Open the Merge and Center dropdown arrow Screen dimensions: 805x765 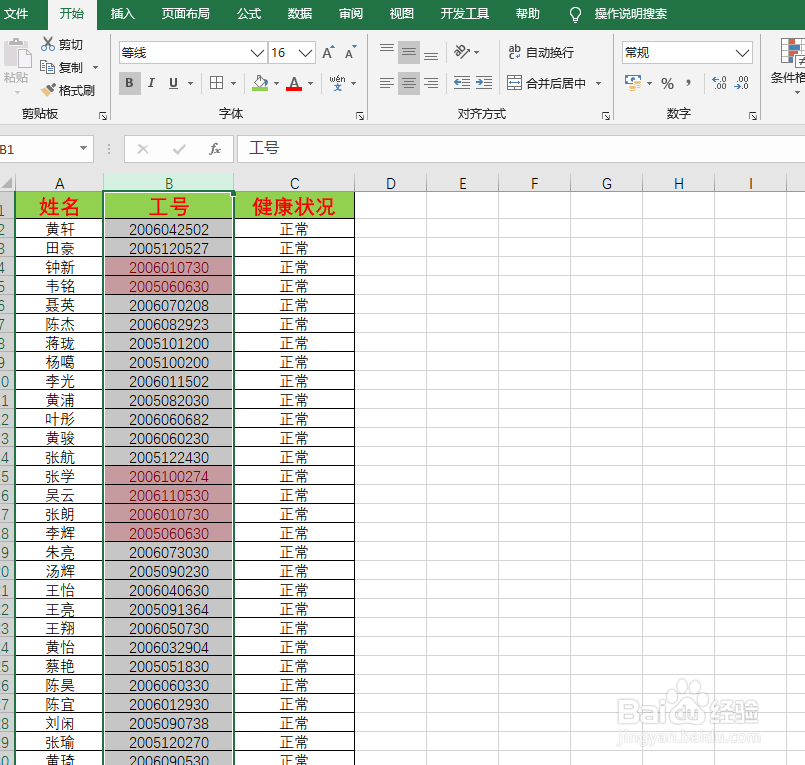598,83
